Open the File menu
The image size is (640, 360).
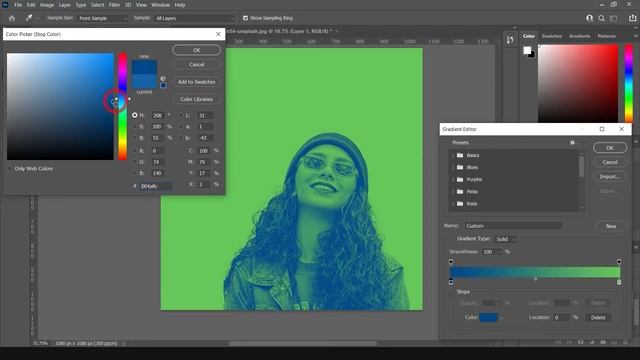coord(18,5)
